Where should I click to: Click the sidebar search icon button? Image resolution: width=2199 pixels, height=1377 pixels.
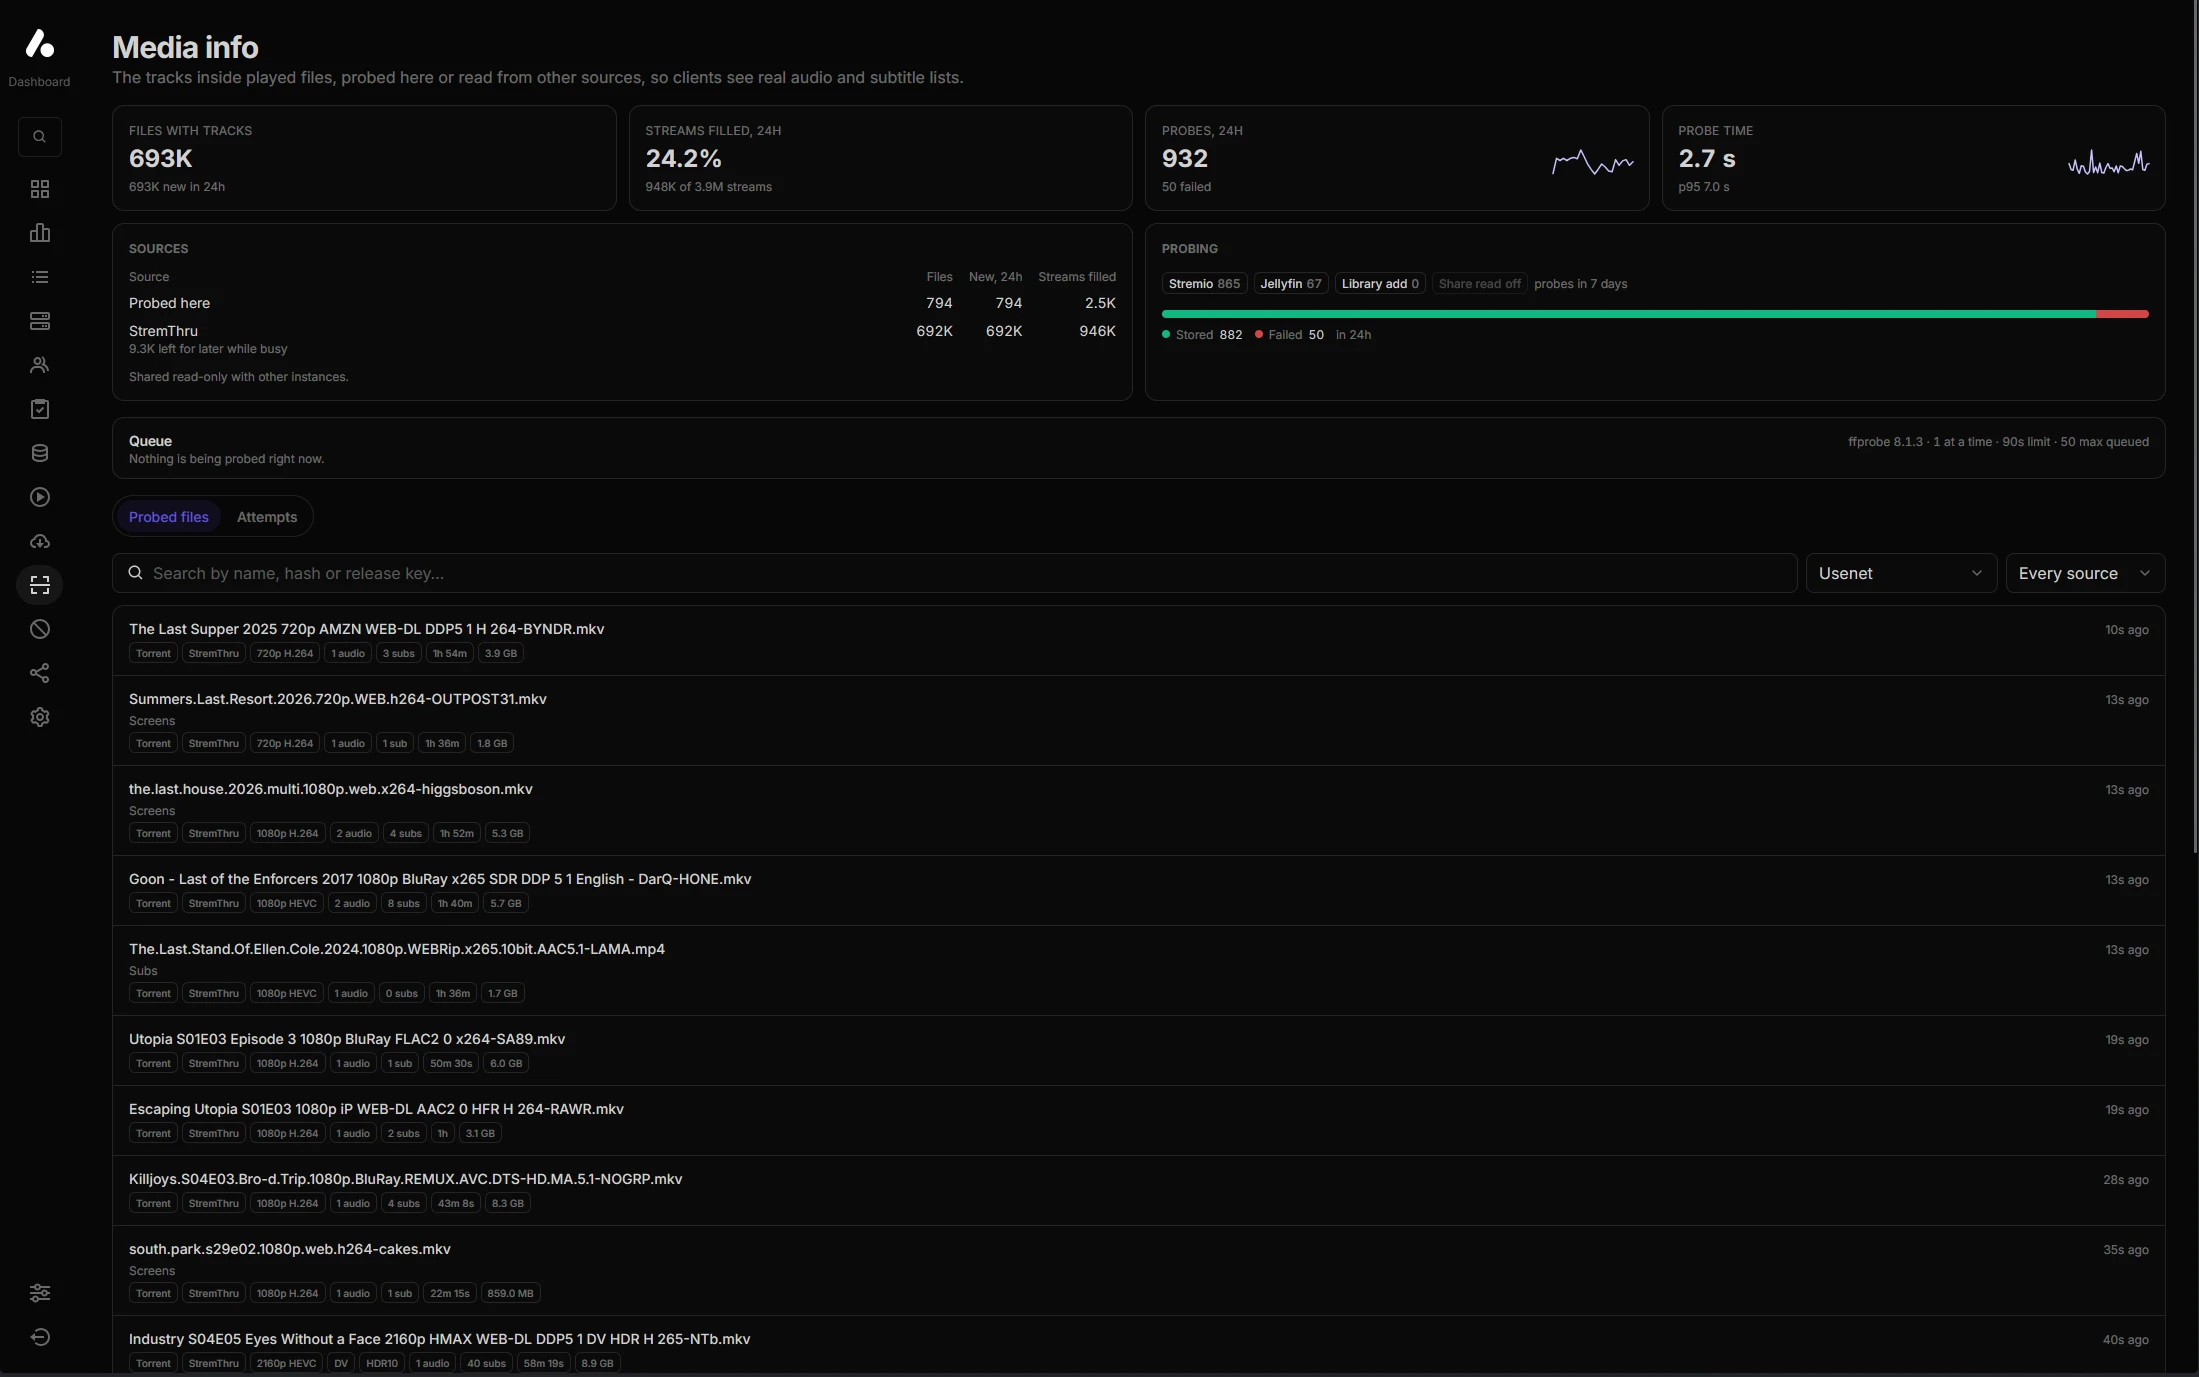(40, 137)
